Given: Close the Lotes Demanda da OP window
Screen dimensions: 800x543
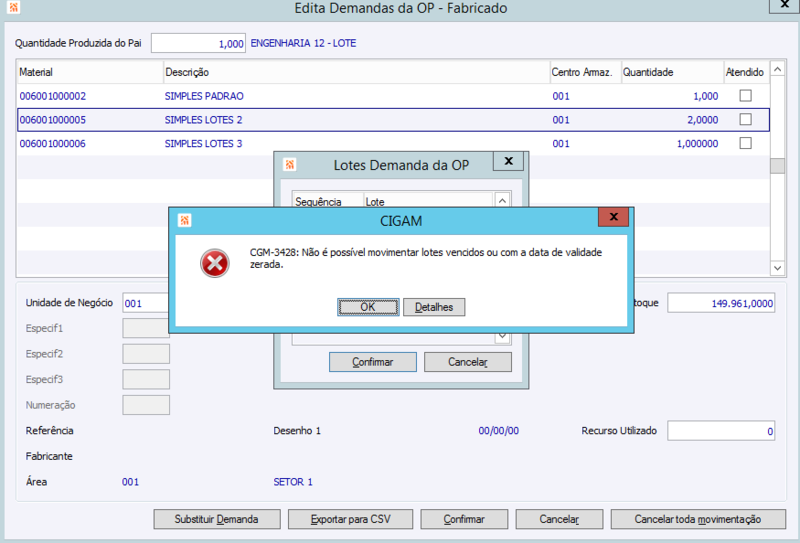Looking at the screenshot, I should click(x=508, y=161).
